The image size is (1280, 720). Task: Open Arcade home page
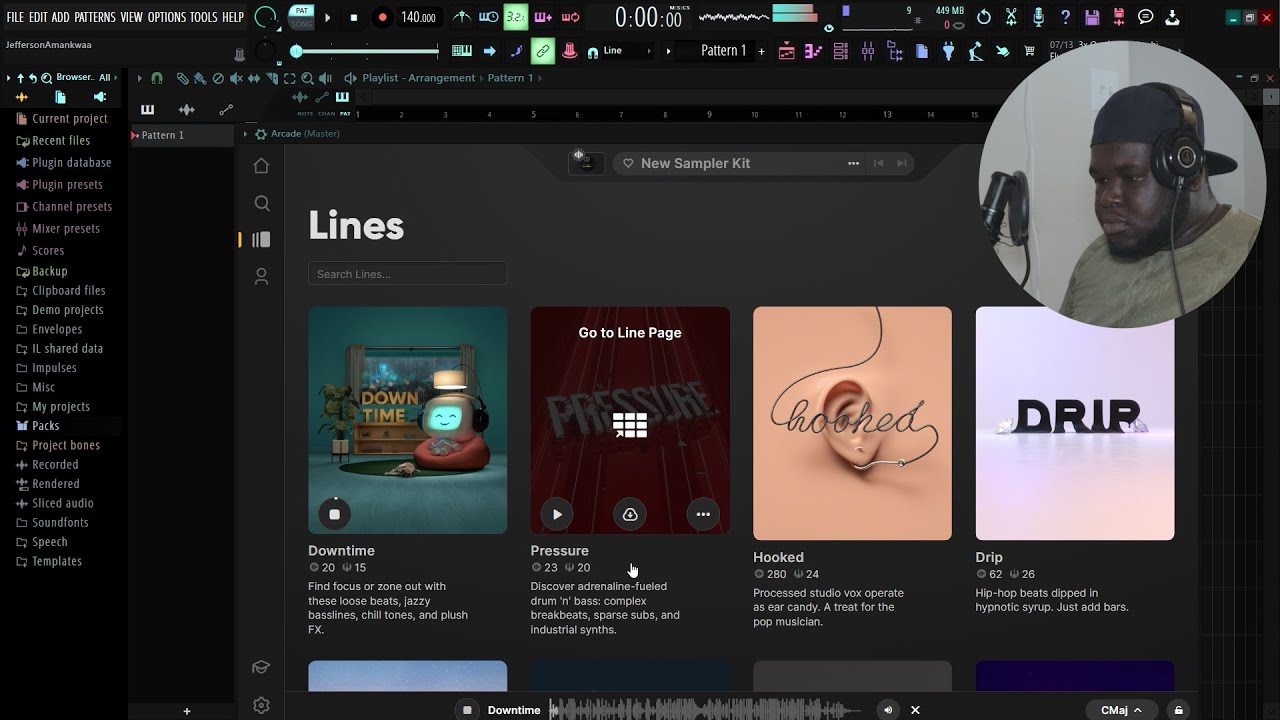[261, 166]
